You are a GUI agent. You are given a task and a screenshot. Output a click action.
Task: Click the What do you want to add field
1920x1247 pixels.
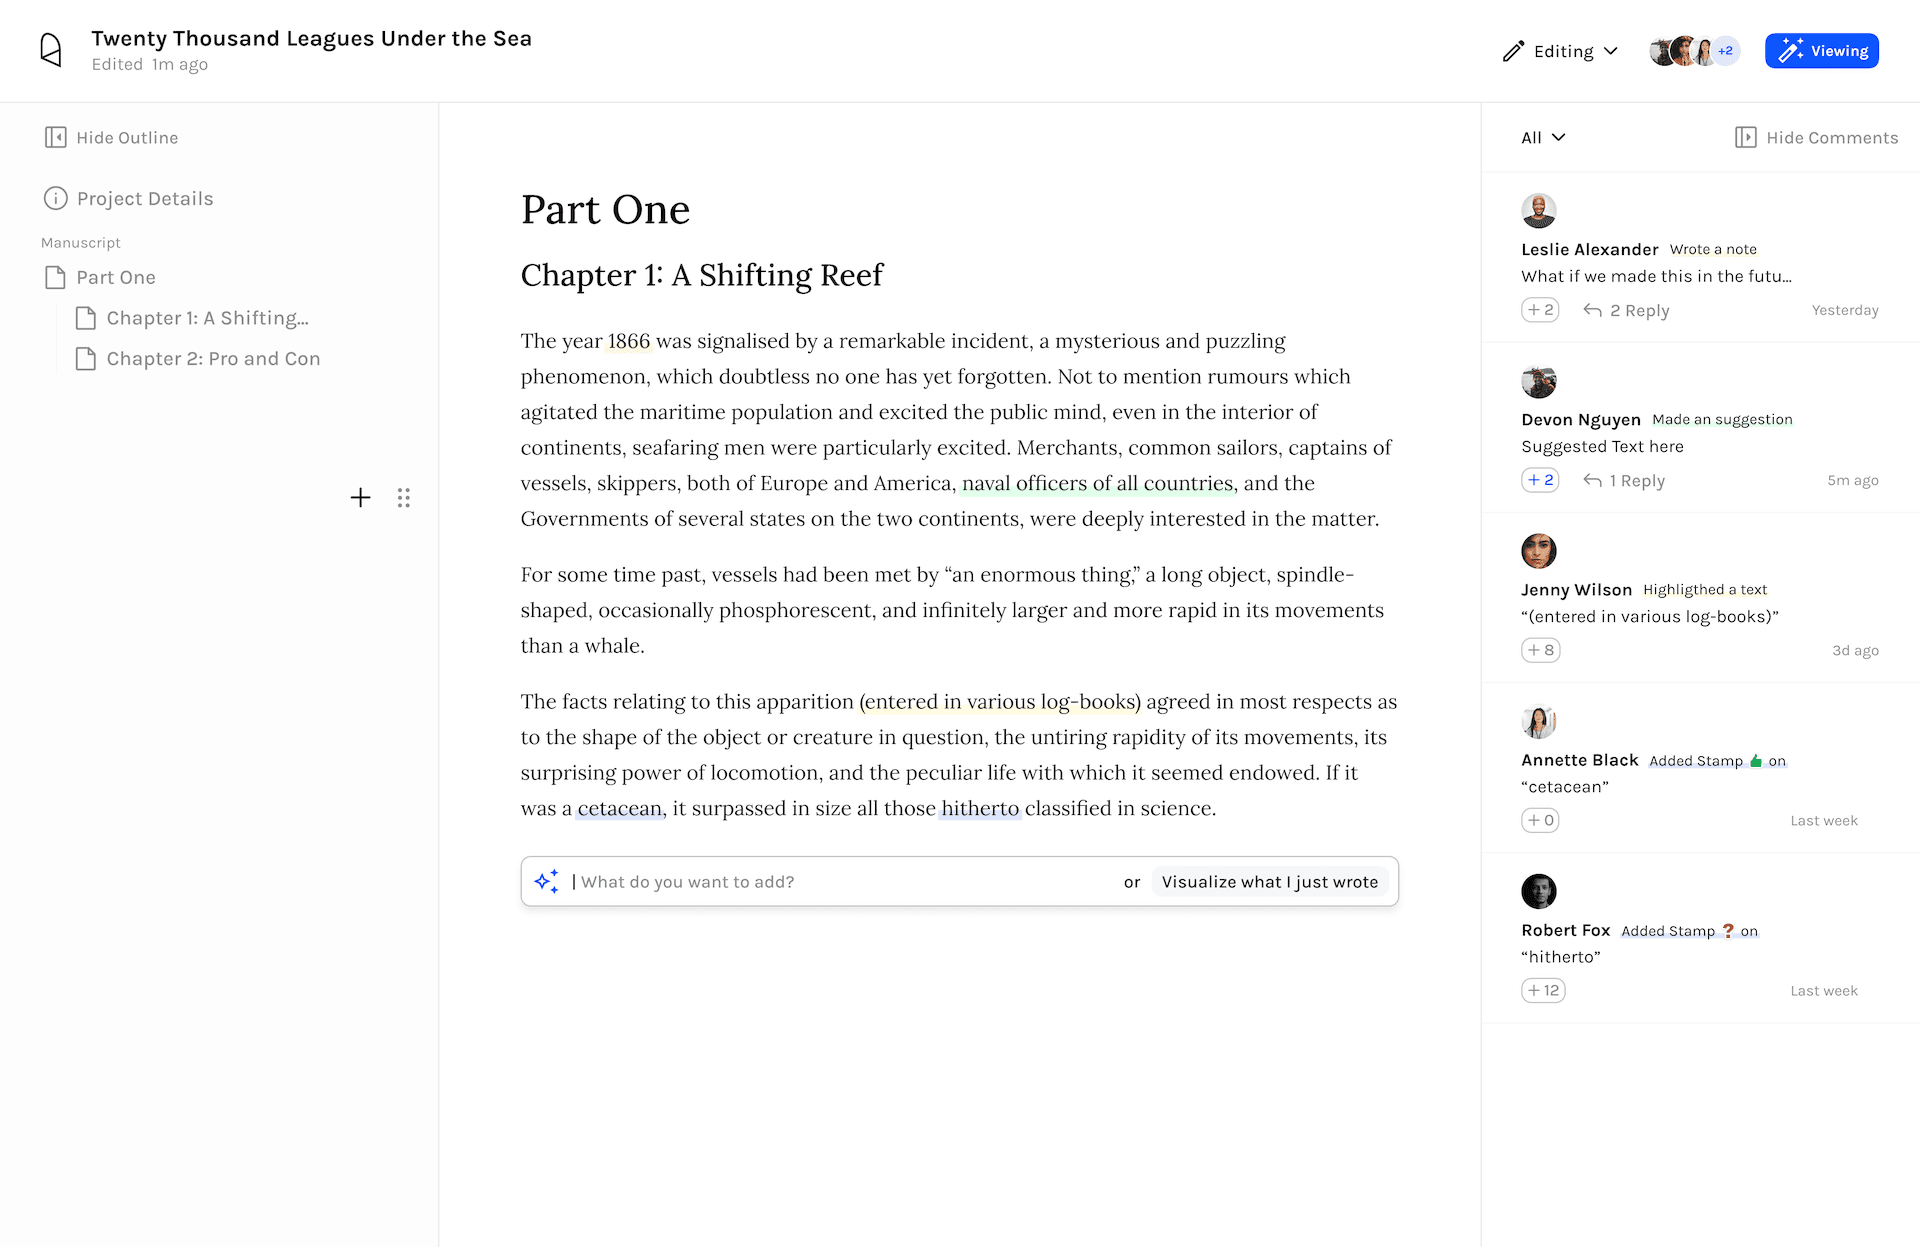[840, 881]
